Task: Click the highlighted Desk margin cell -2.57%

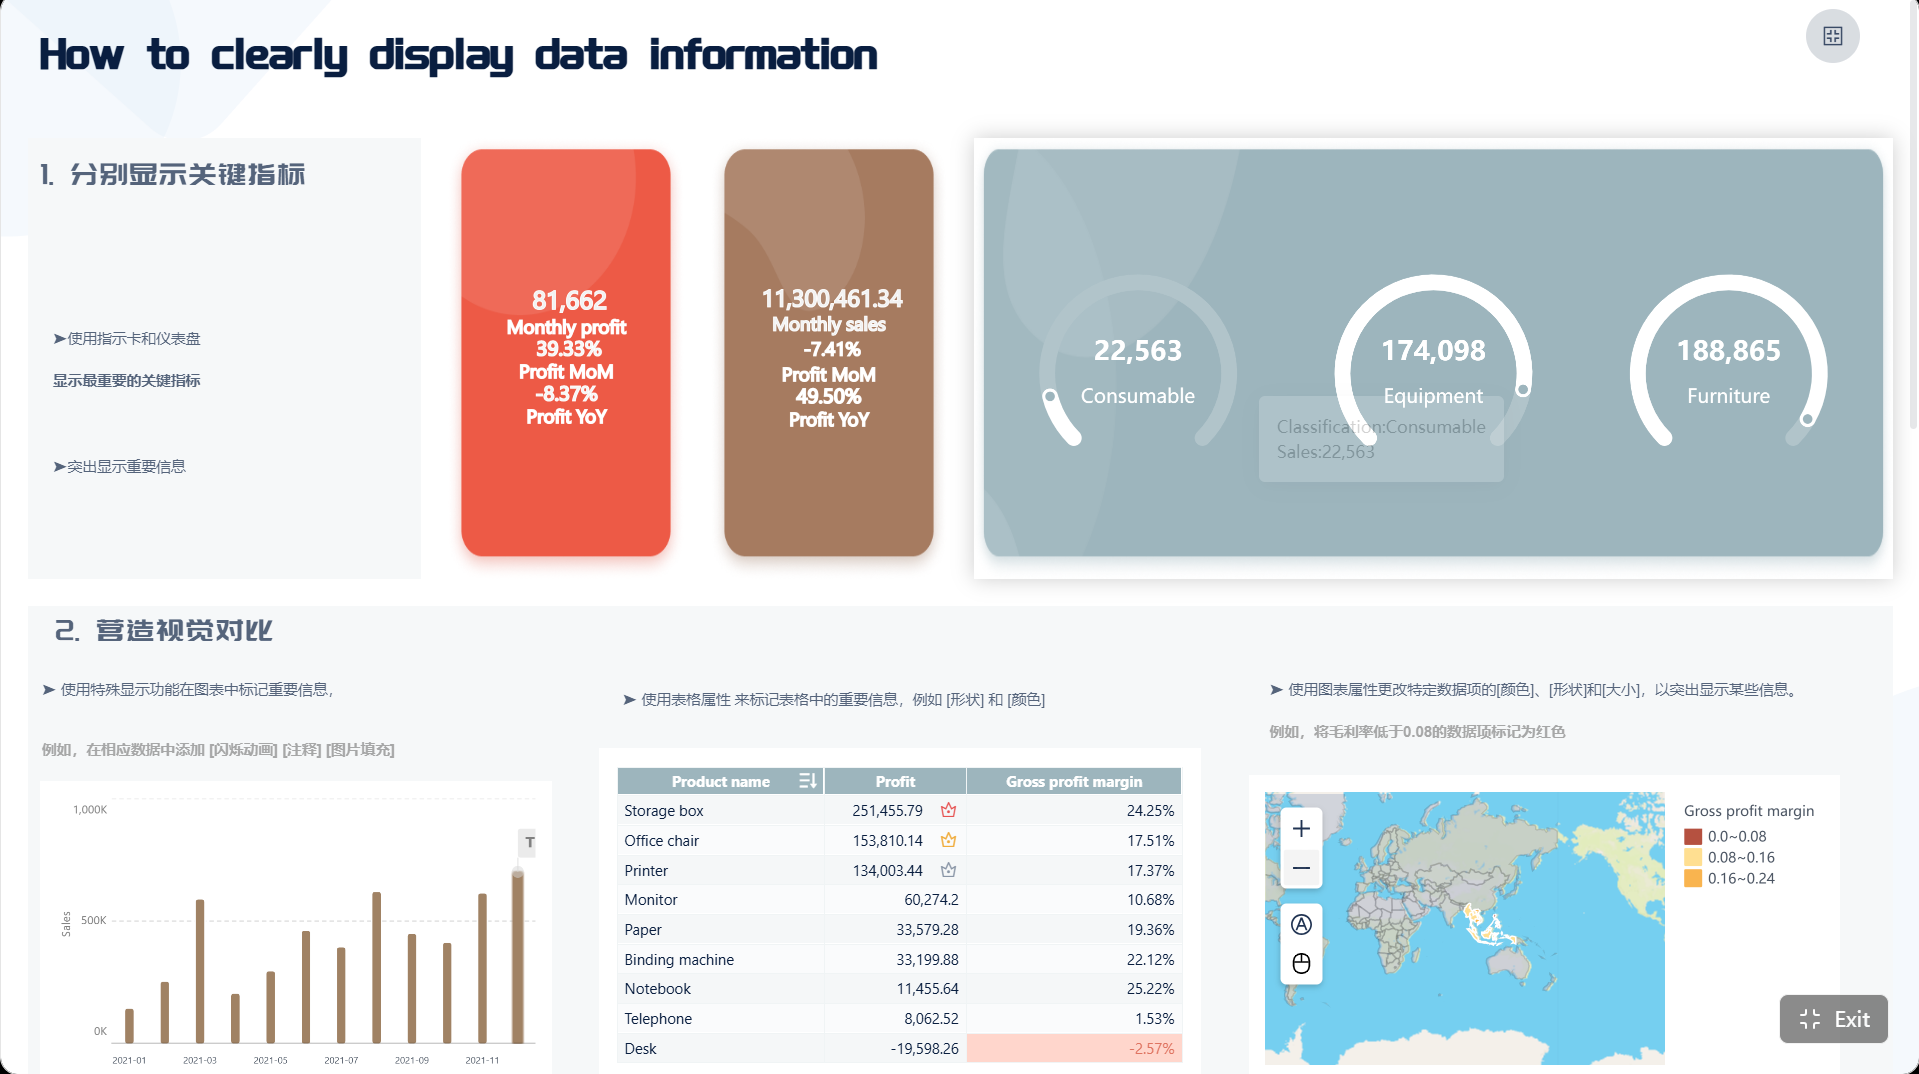Action: [1074, 1048]
